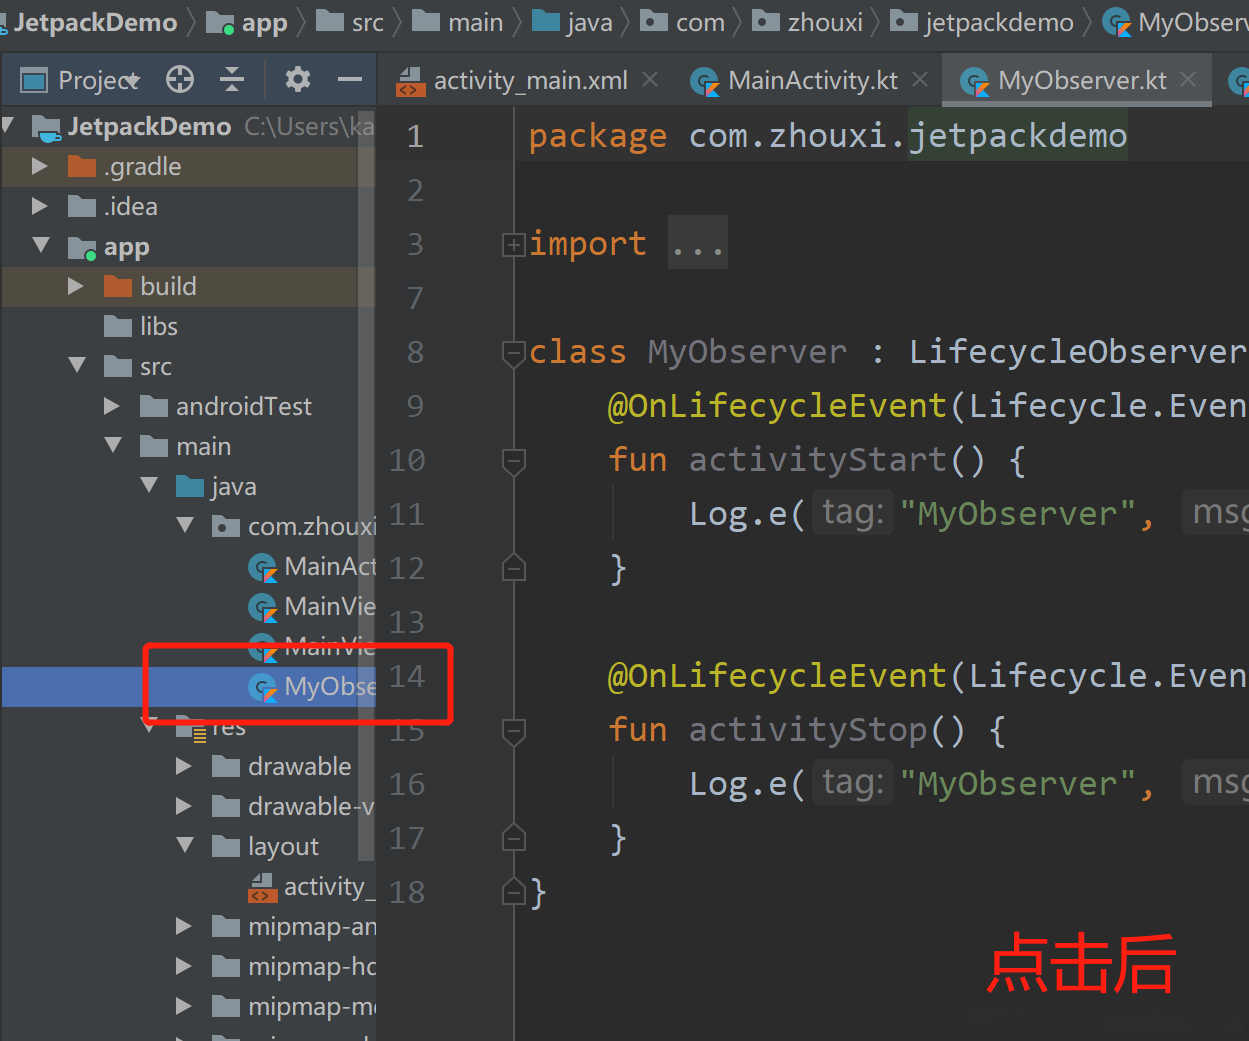Click the locate/scroll-from-source target icon
Viewport: 1249px width, 1041px height.
180,79
